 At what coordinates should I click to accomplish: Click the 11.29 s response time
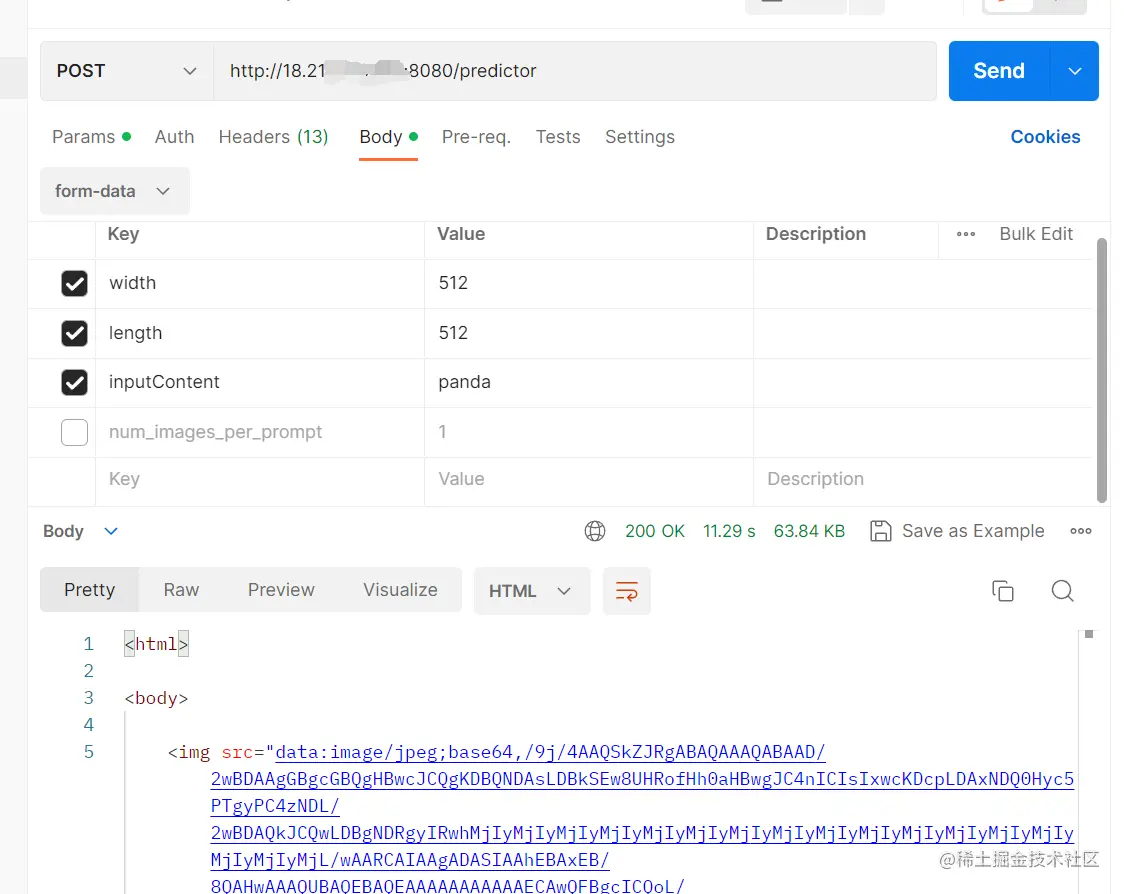coord(729,531)
